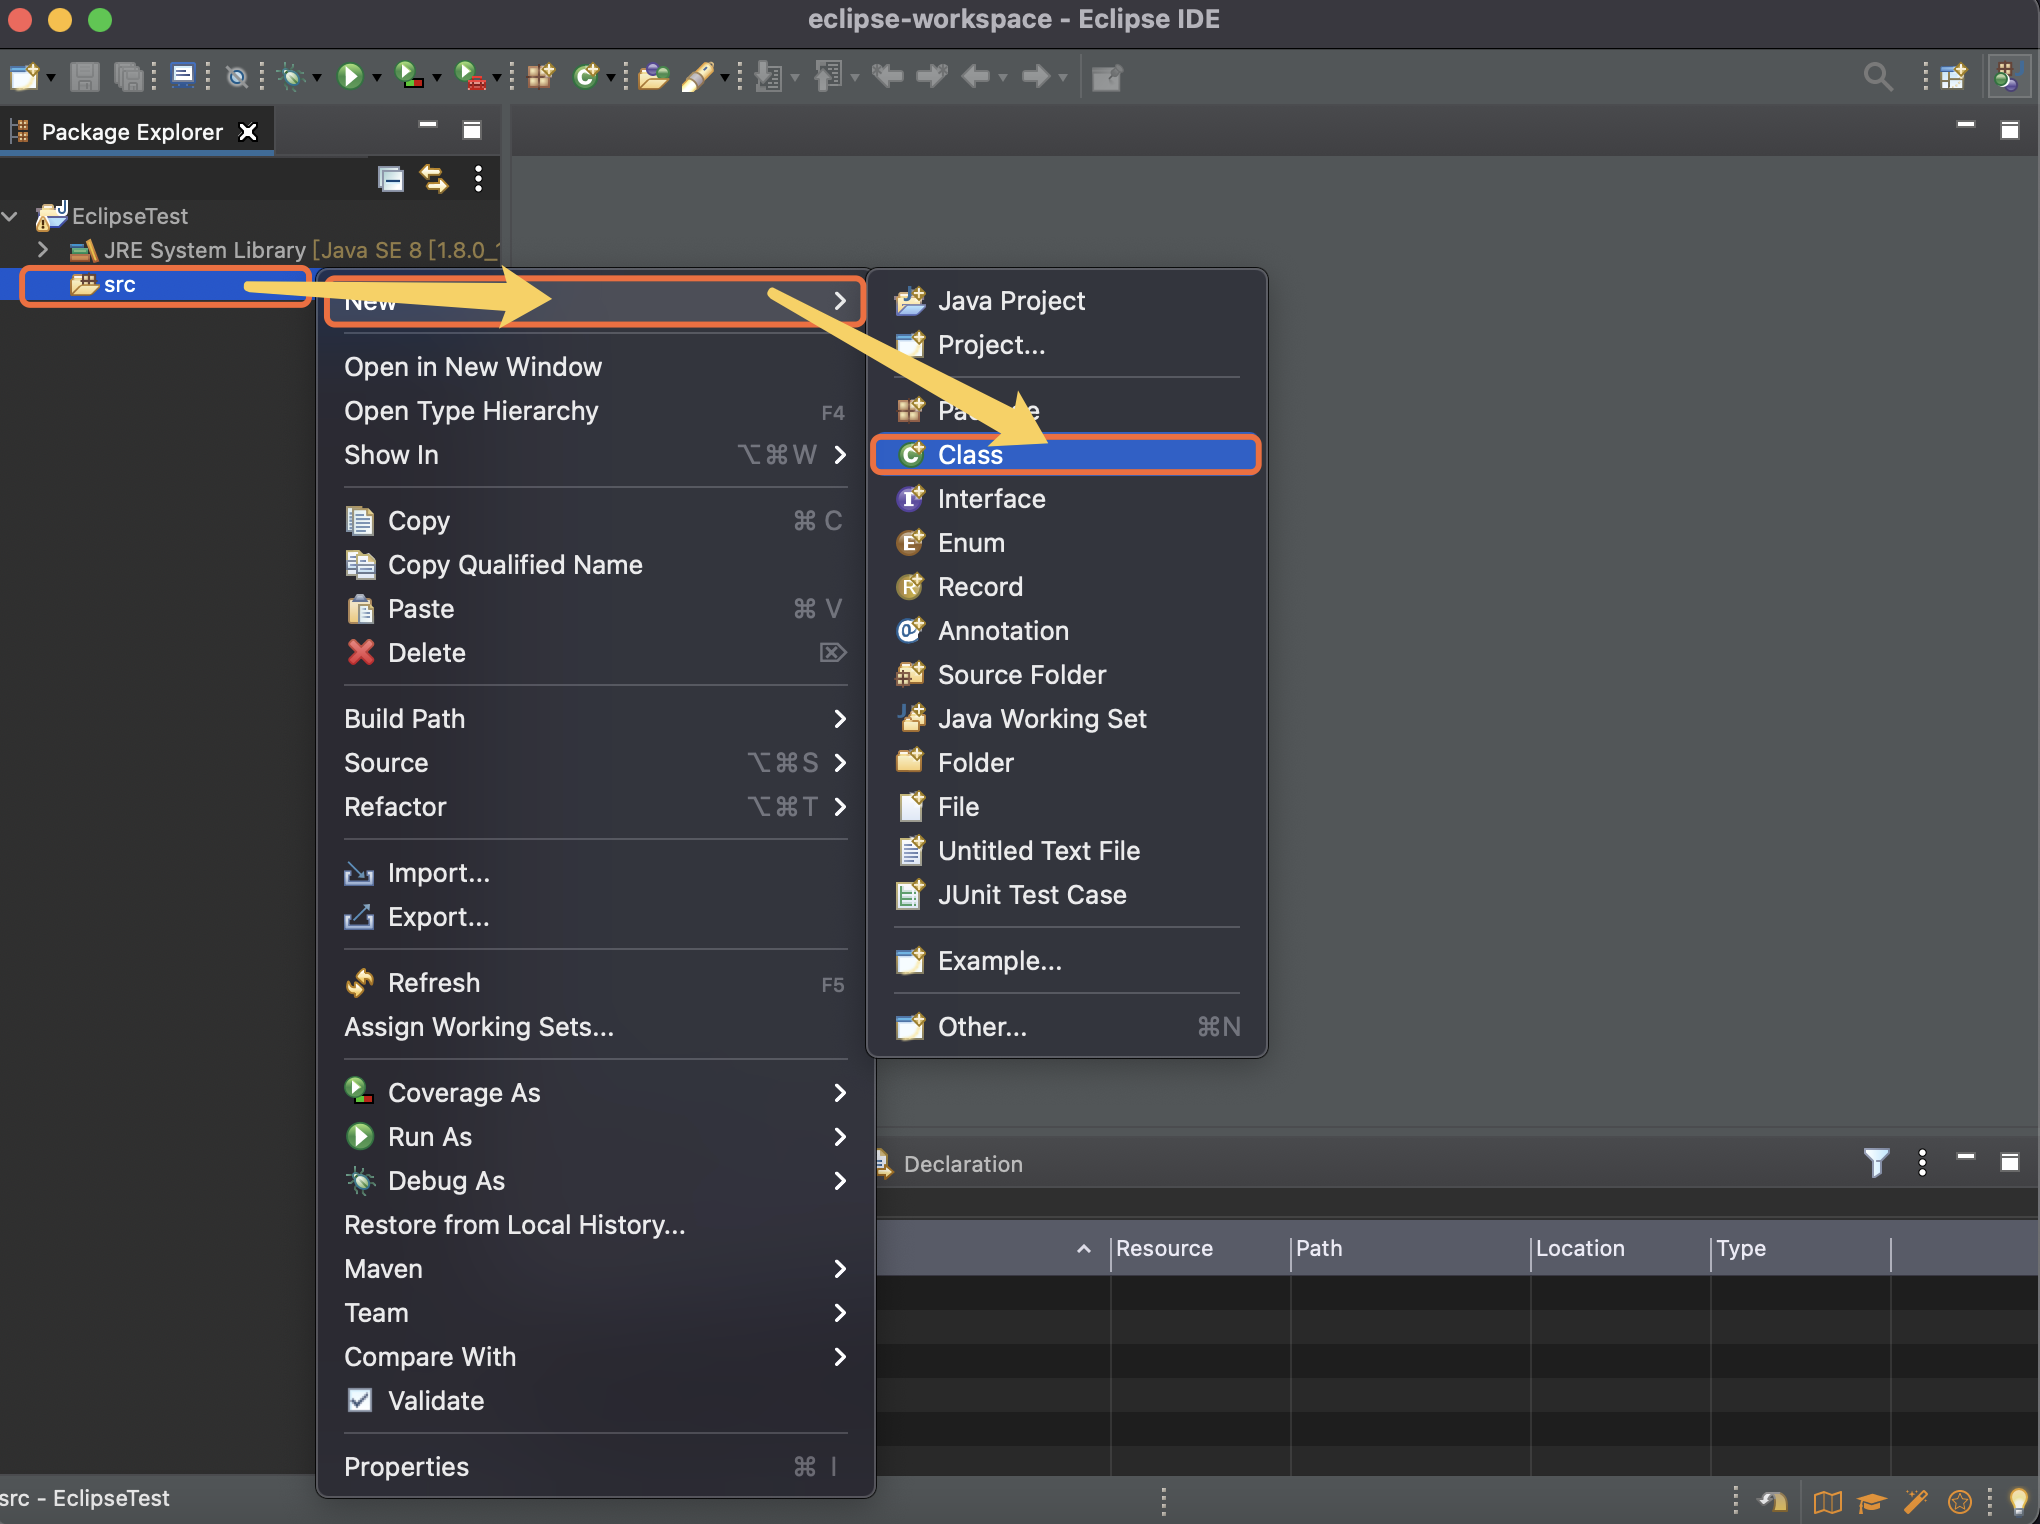Click Link with Editor arrows icon
The width and height of the screenshot is (2040, 1524).
coord(434,179)
